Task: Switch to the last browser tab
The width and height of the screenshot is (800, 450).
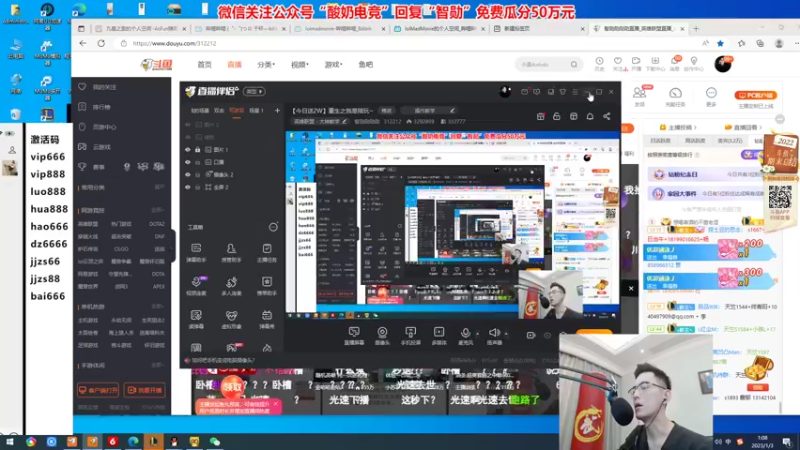Action: pyautogui.click(x=640, y=29)
